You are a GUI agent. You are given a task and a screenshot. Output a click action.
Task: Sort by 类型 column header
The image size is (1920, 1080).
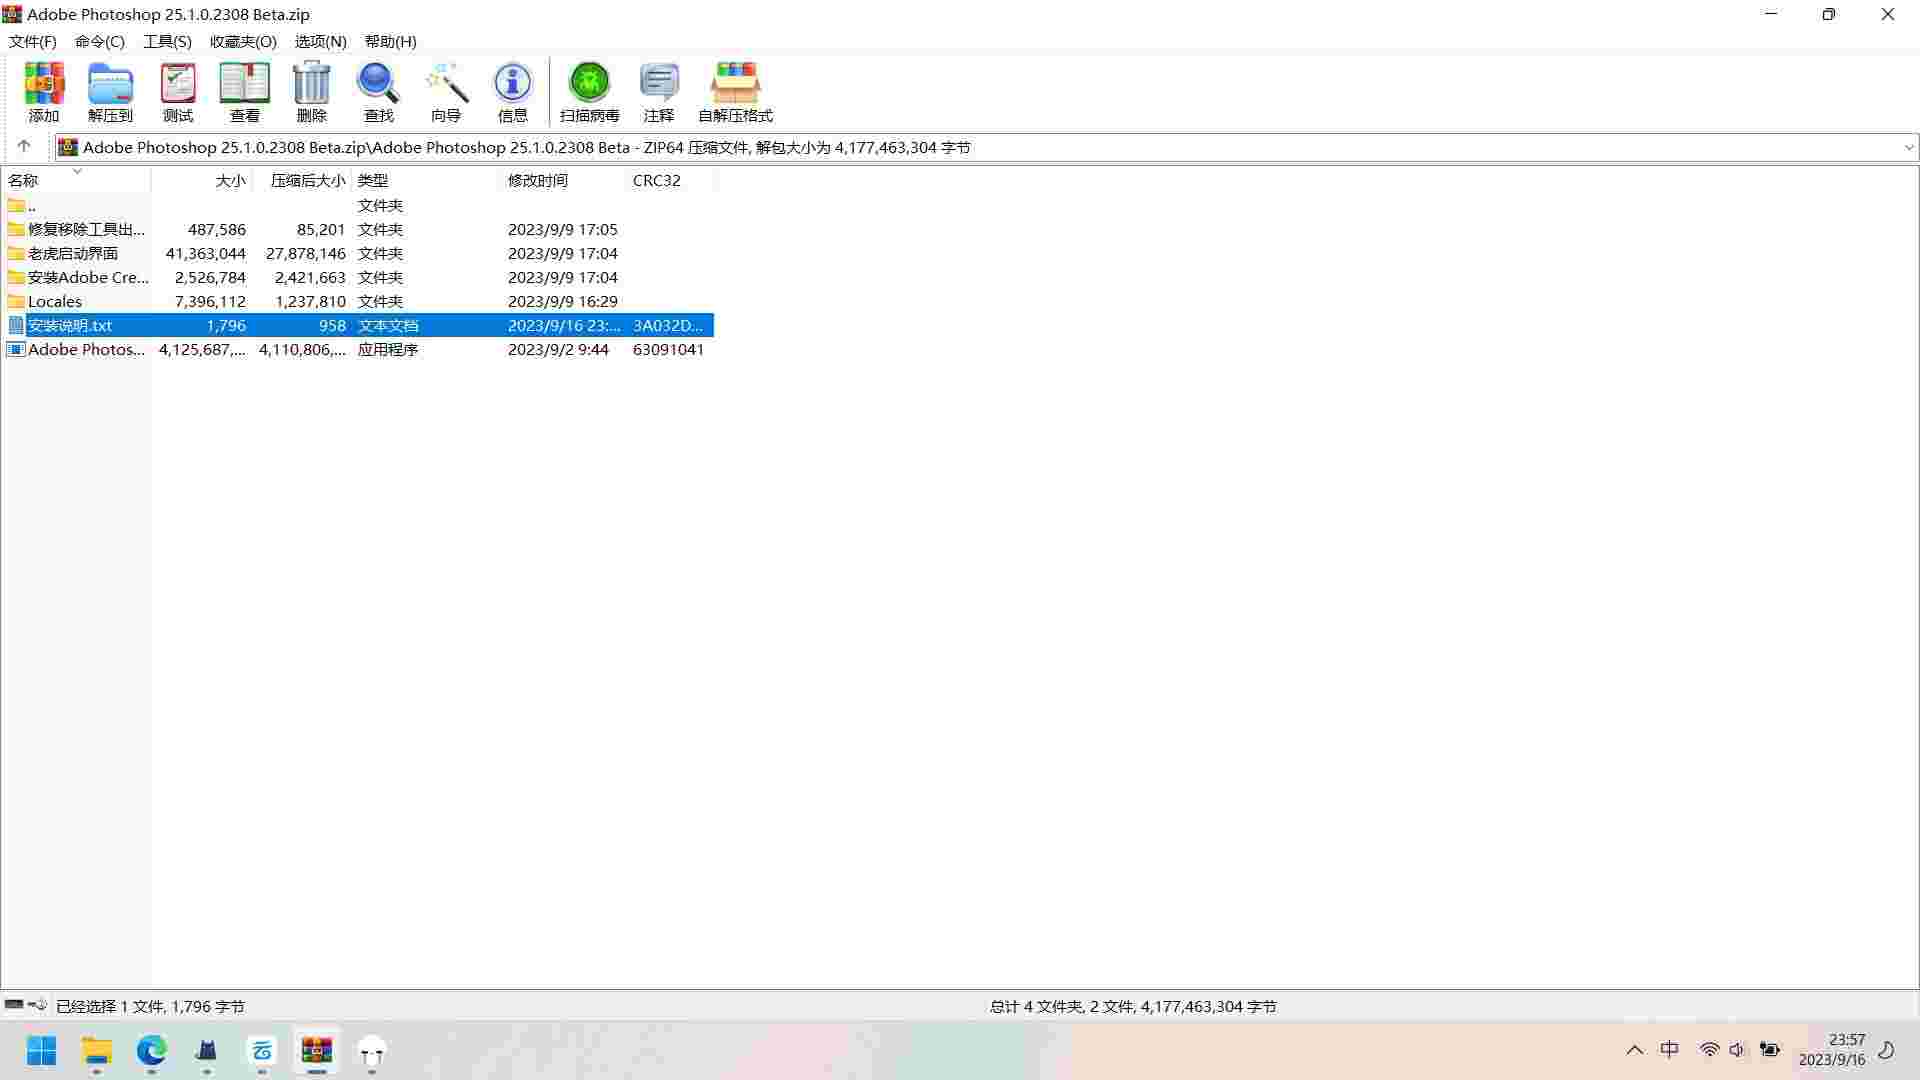426,180
